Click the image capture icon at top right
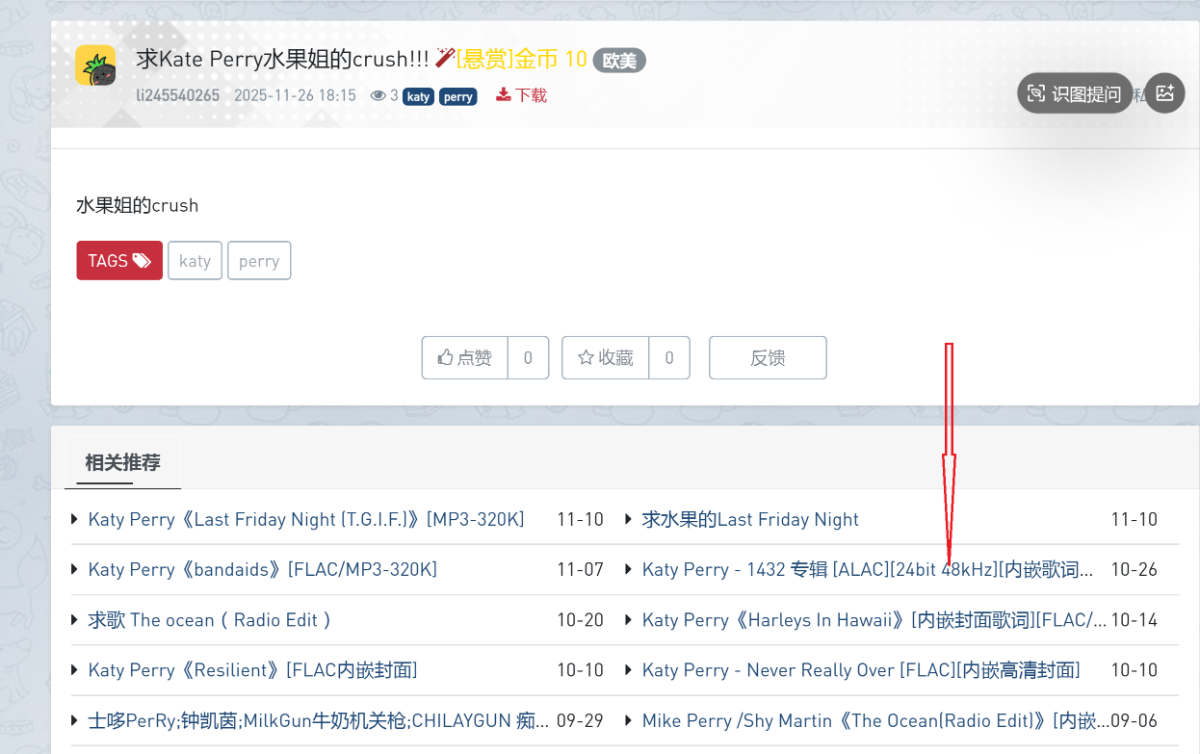The image size is (1200, 754). pos(1164,93)
